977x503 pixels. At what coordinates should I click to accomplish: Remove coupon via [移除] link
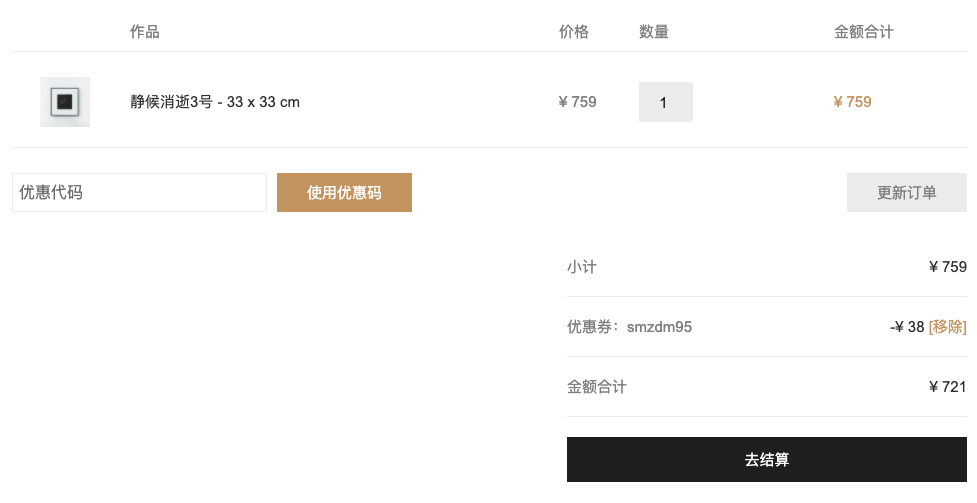pyautogui.click(x=947, y=327)
